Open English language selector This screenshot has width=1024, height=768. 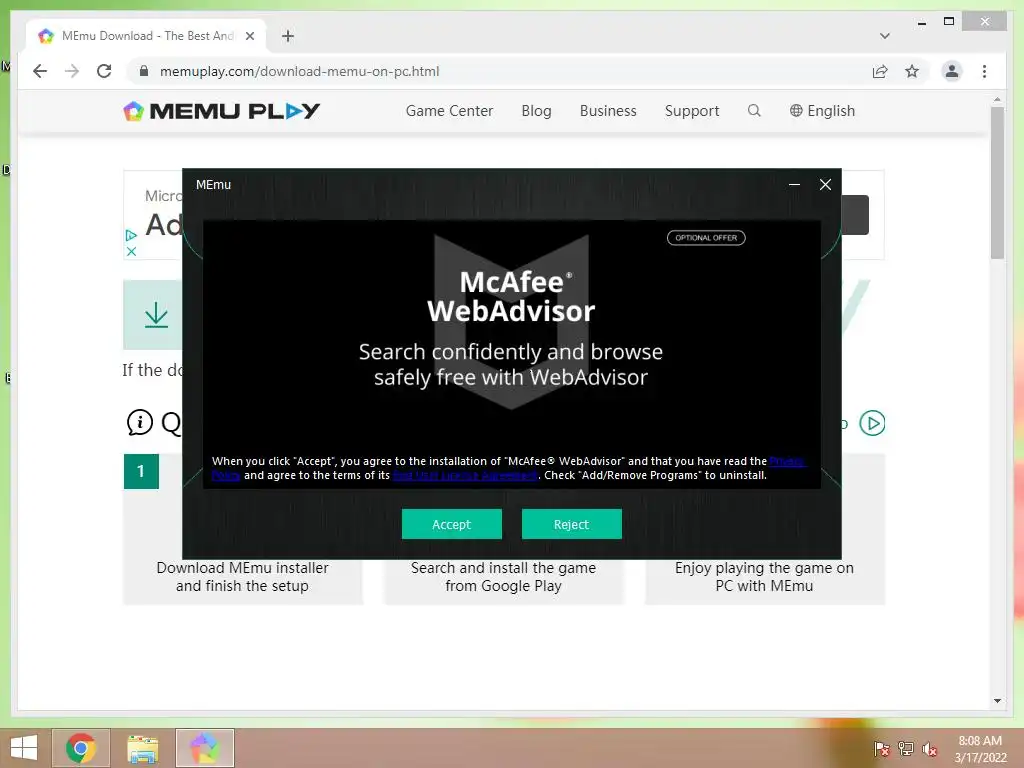pos(822,111)
